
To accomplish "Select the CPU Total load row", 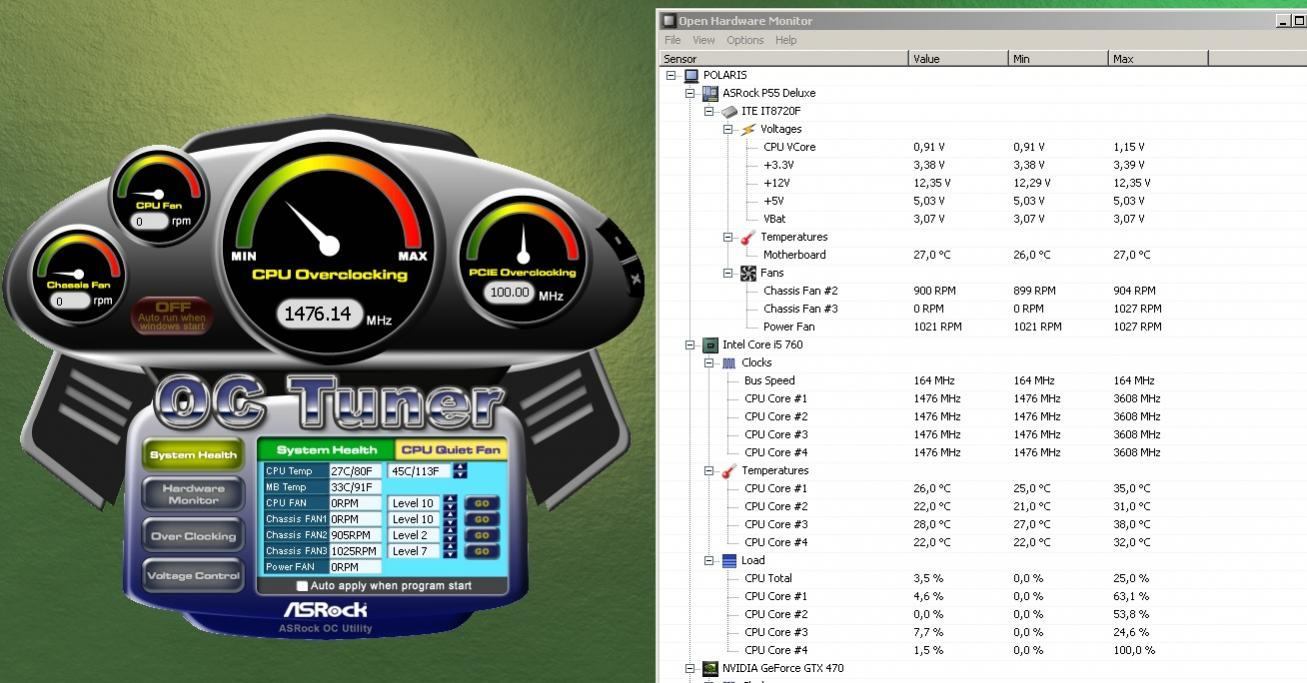I will [982, 579].
